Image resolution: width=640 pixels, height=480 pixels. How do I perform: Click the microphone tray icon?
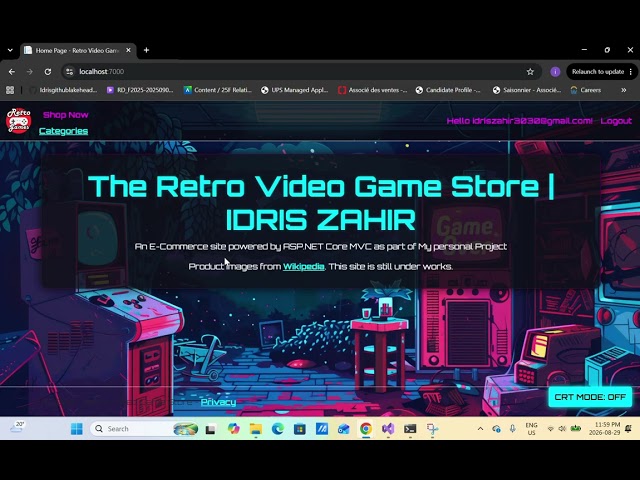(x=512, y=429)
